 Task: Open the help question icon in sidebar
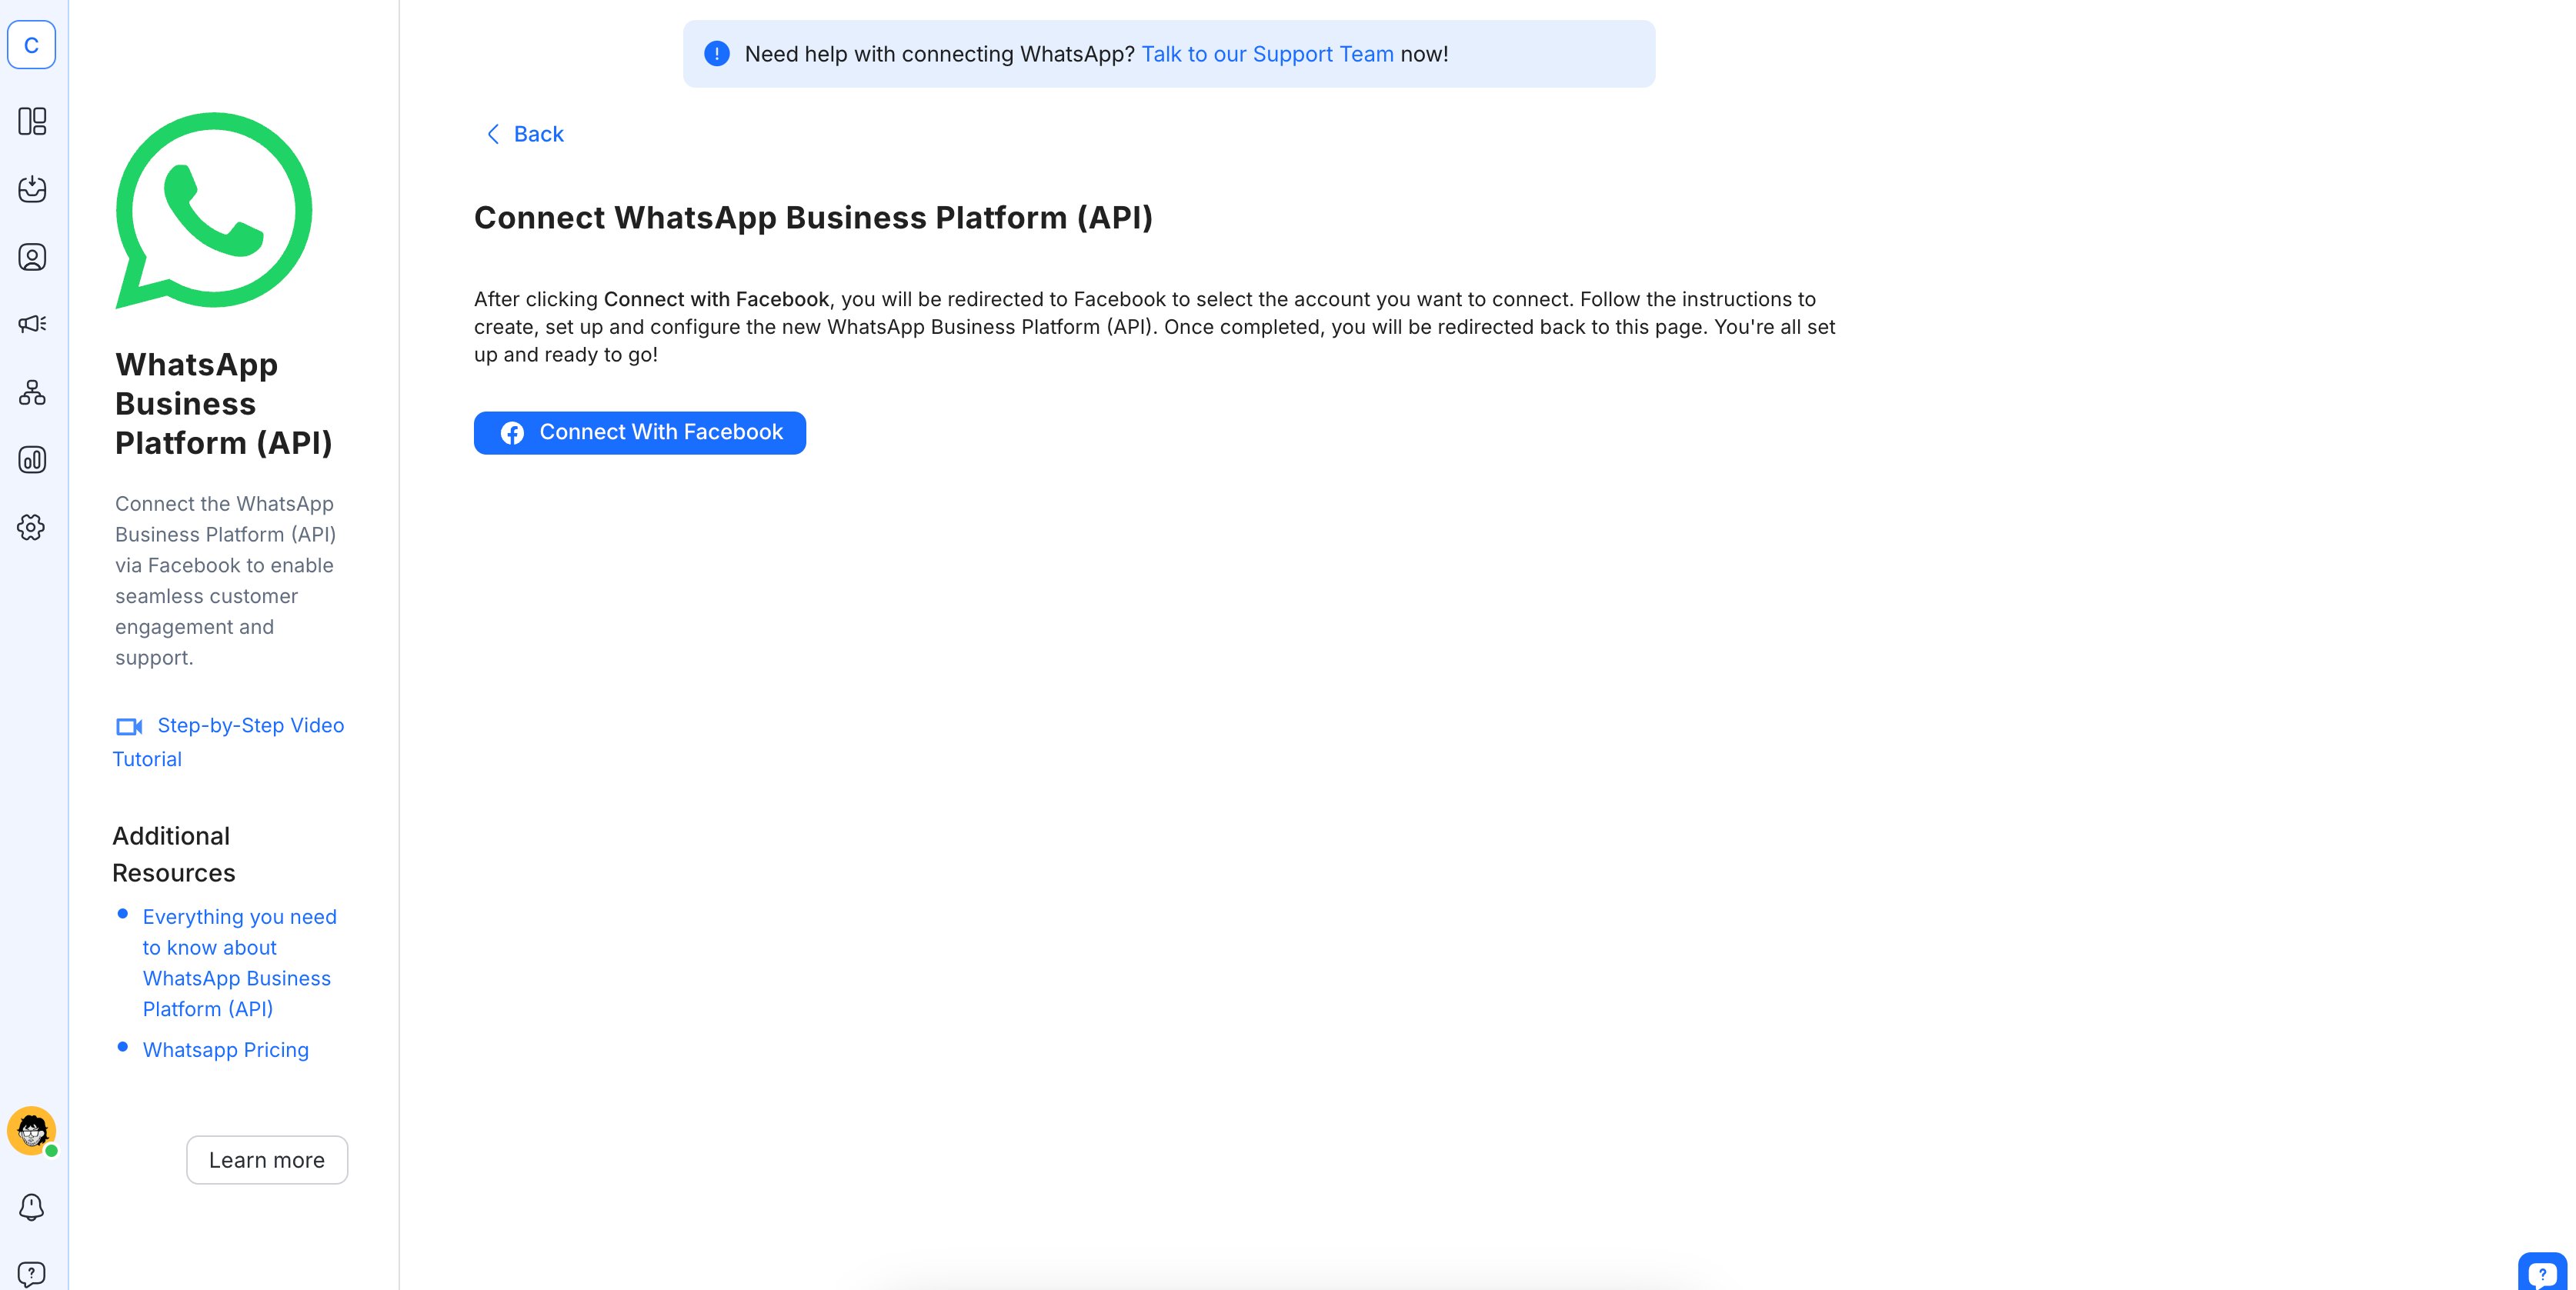click(32, 1274)
